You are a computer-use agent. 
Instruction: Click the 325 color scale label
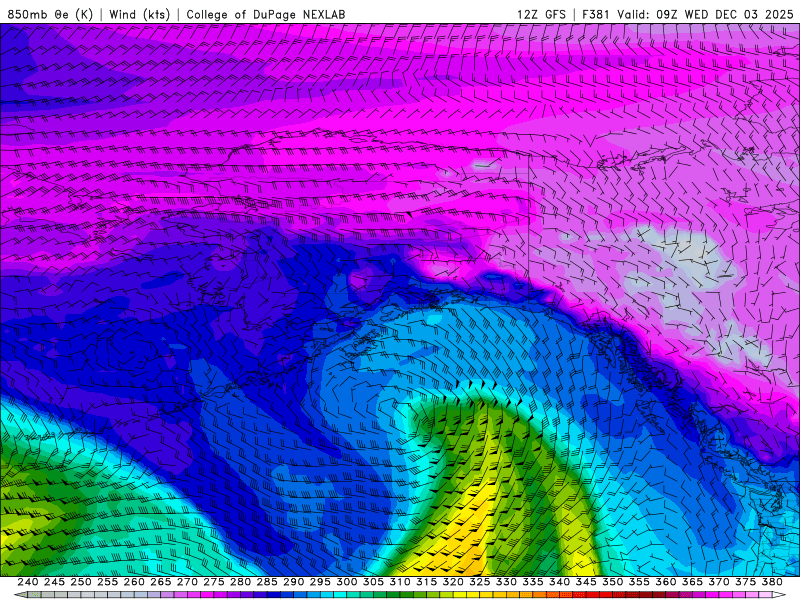tap(480, 582)
